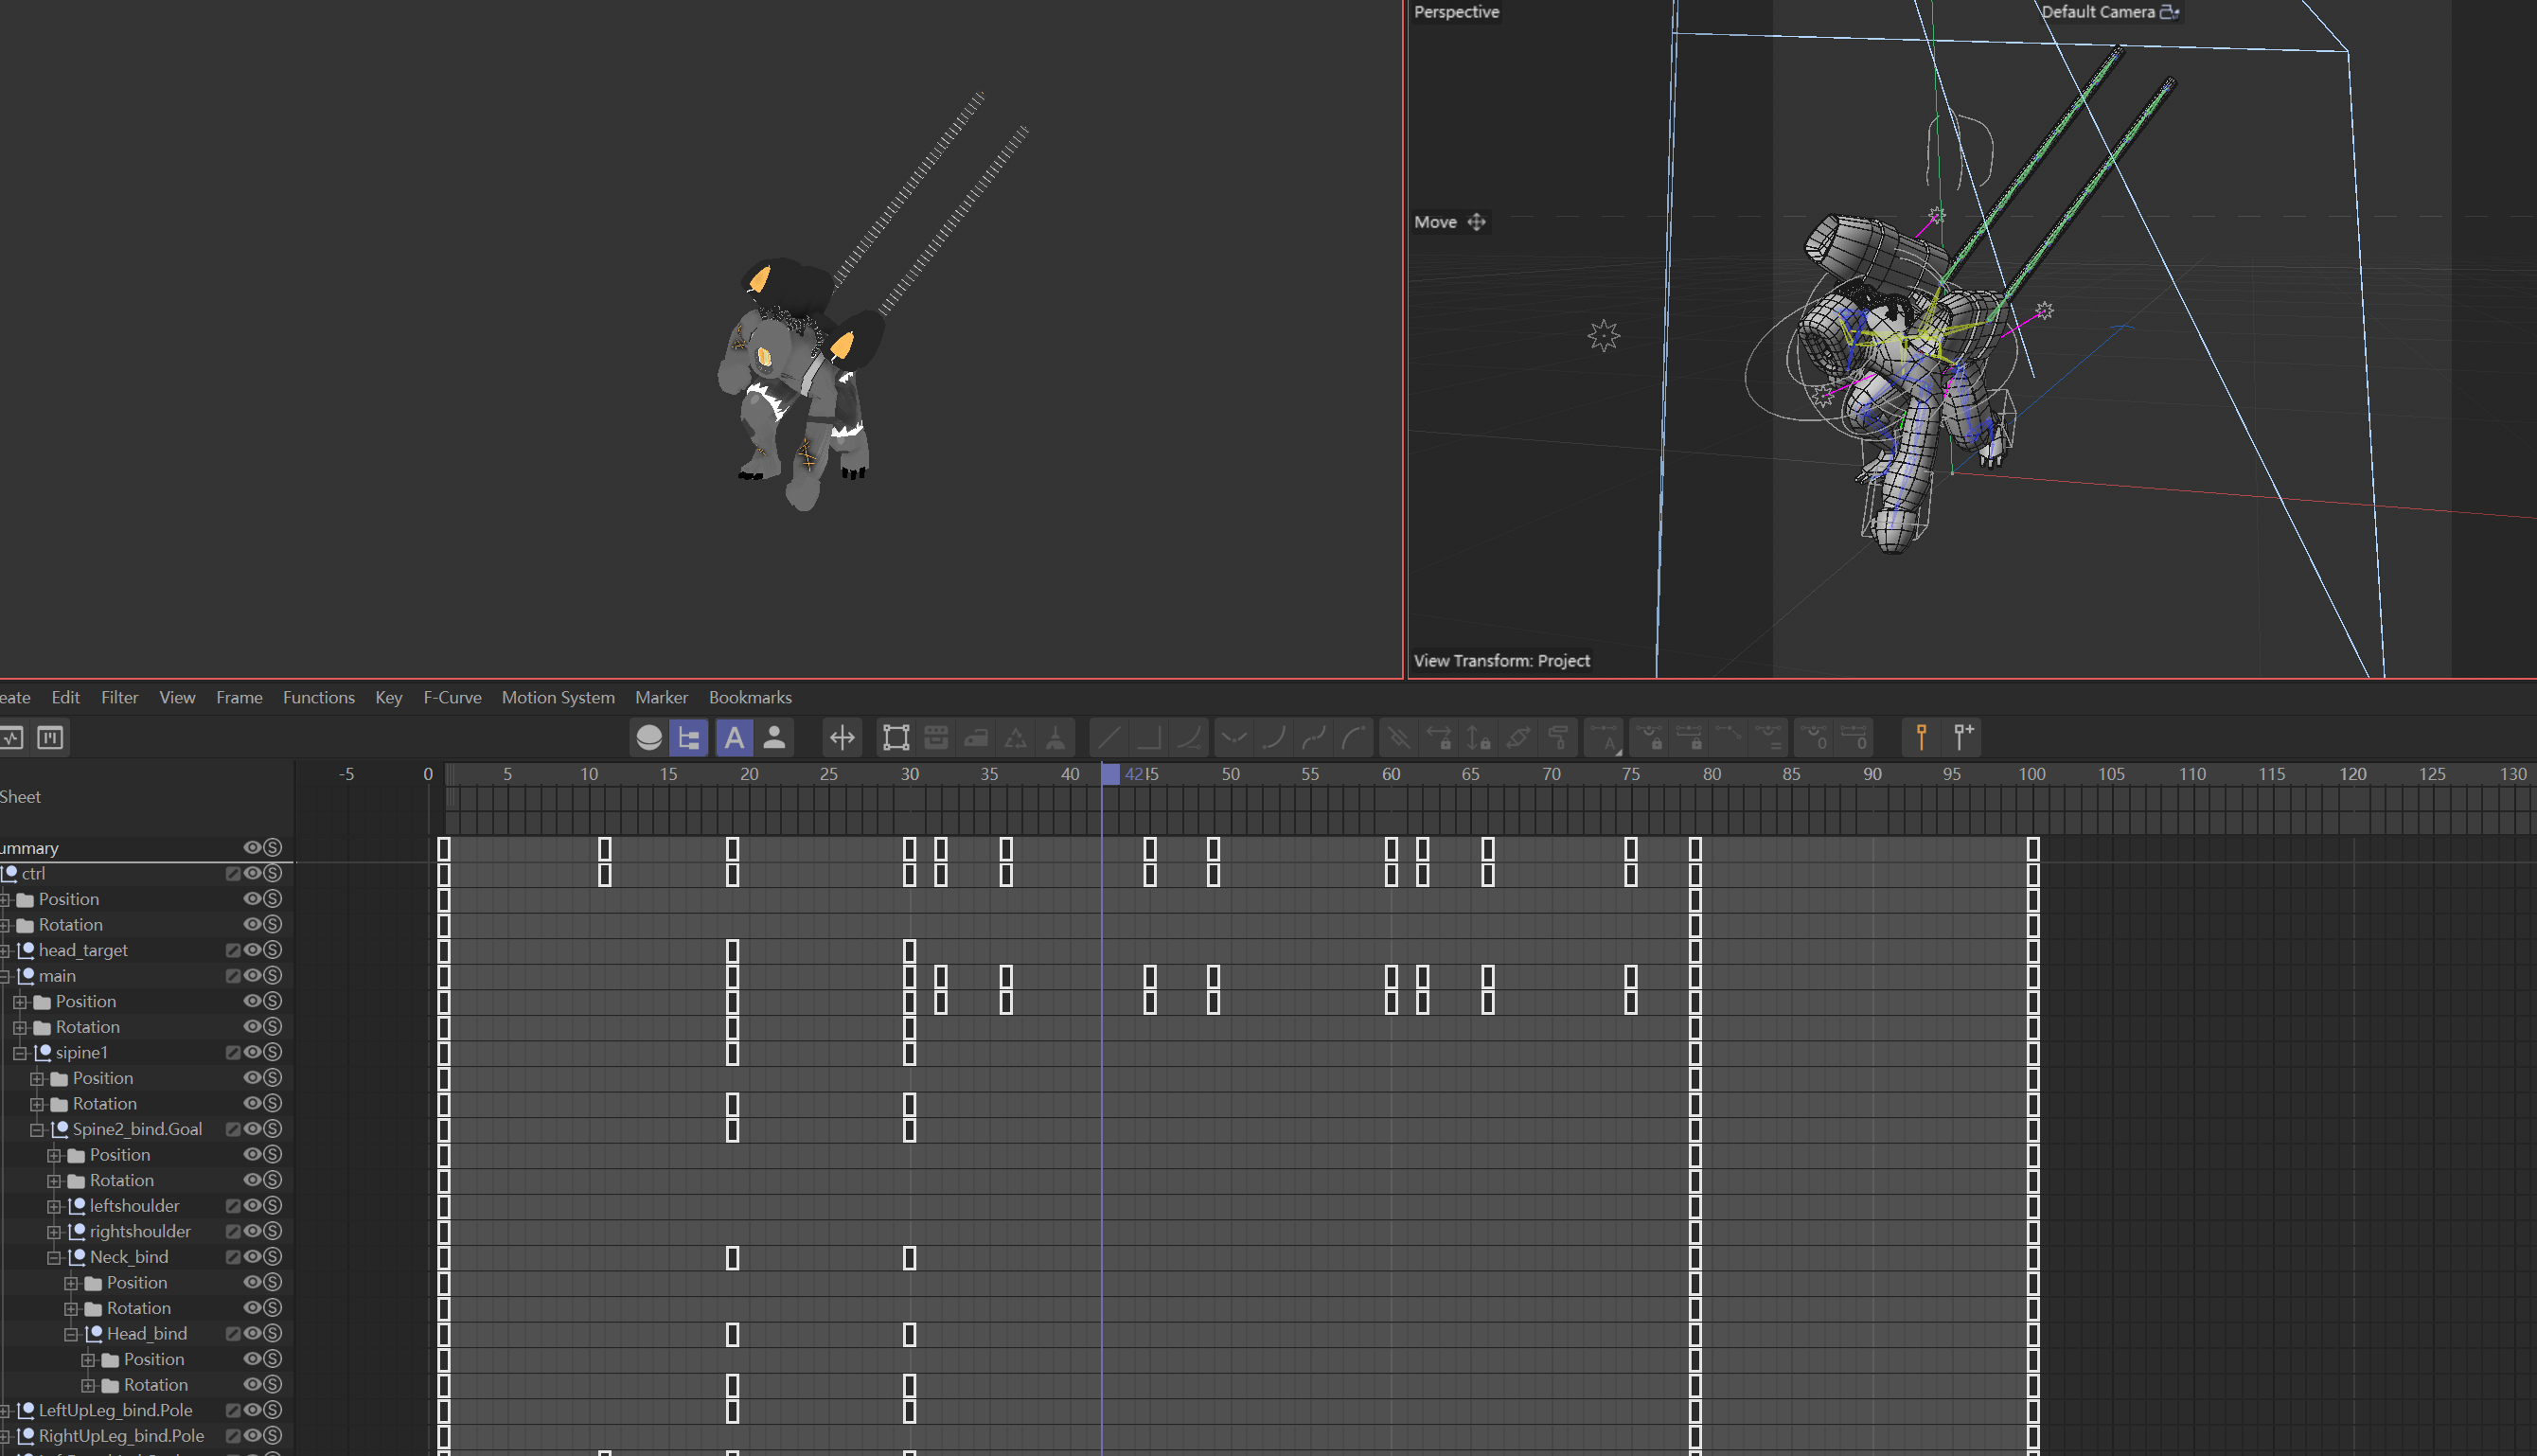Click the playhead marker at frame 42

[1110, 773]
